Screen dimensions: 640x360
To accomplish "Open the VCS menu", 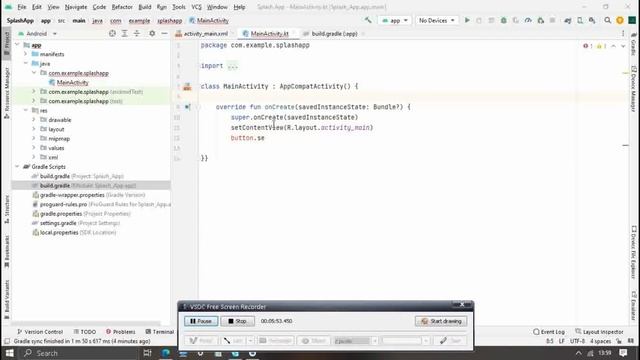I will [x=196, y=7].
